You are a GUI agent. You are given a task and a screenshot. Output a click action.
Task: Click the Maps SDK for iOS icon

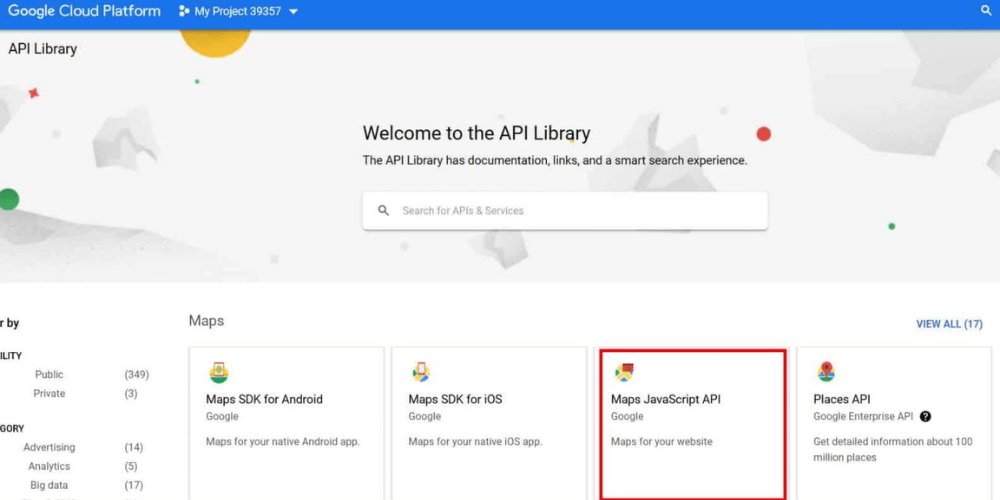pos(421,372)
